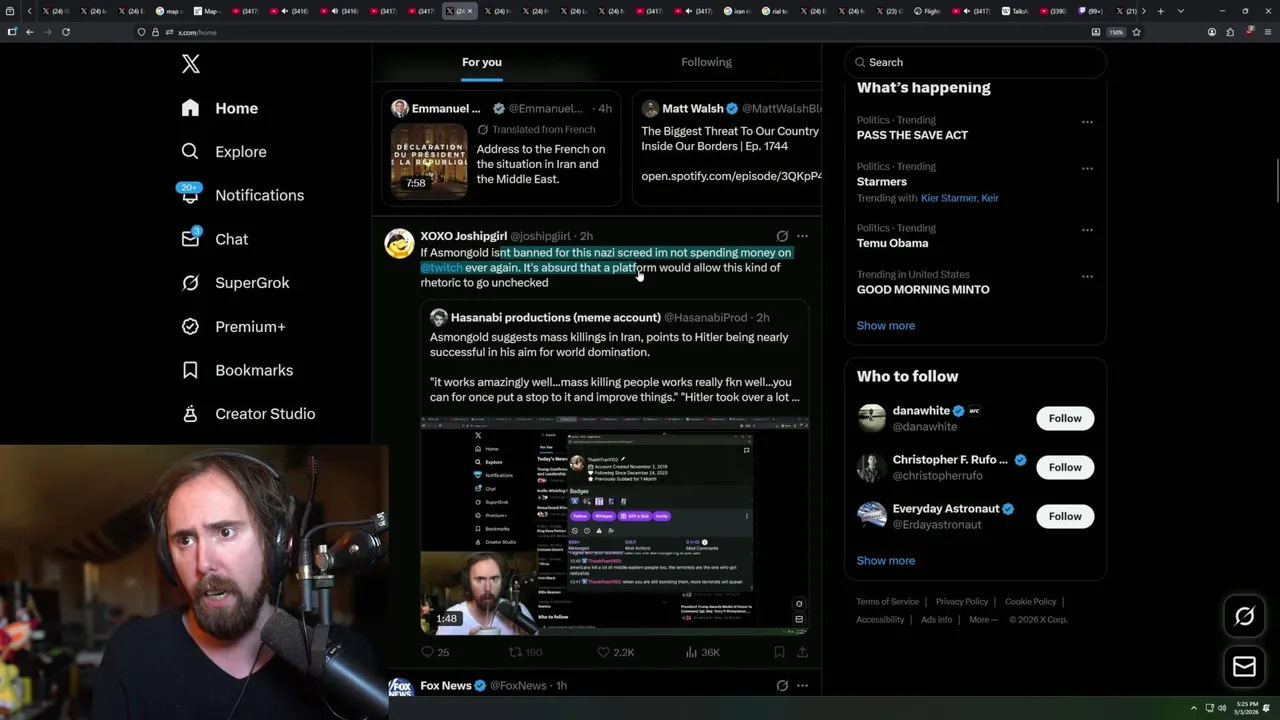Open Accessibility footer link
The width and height of the screenshot is (1280, 720).
880,619
